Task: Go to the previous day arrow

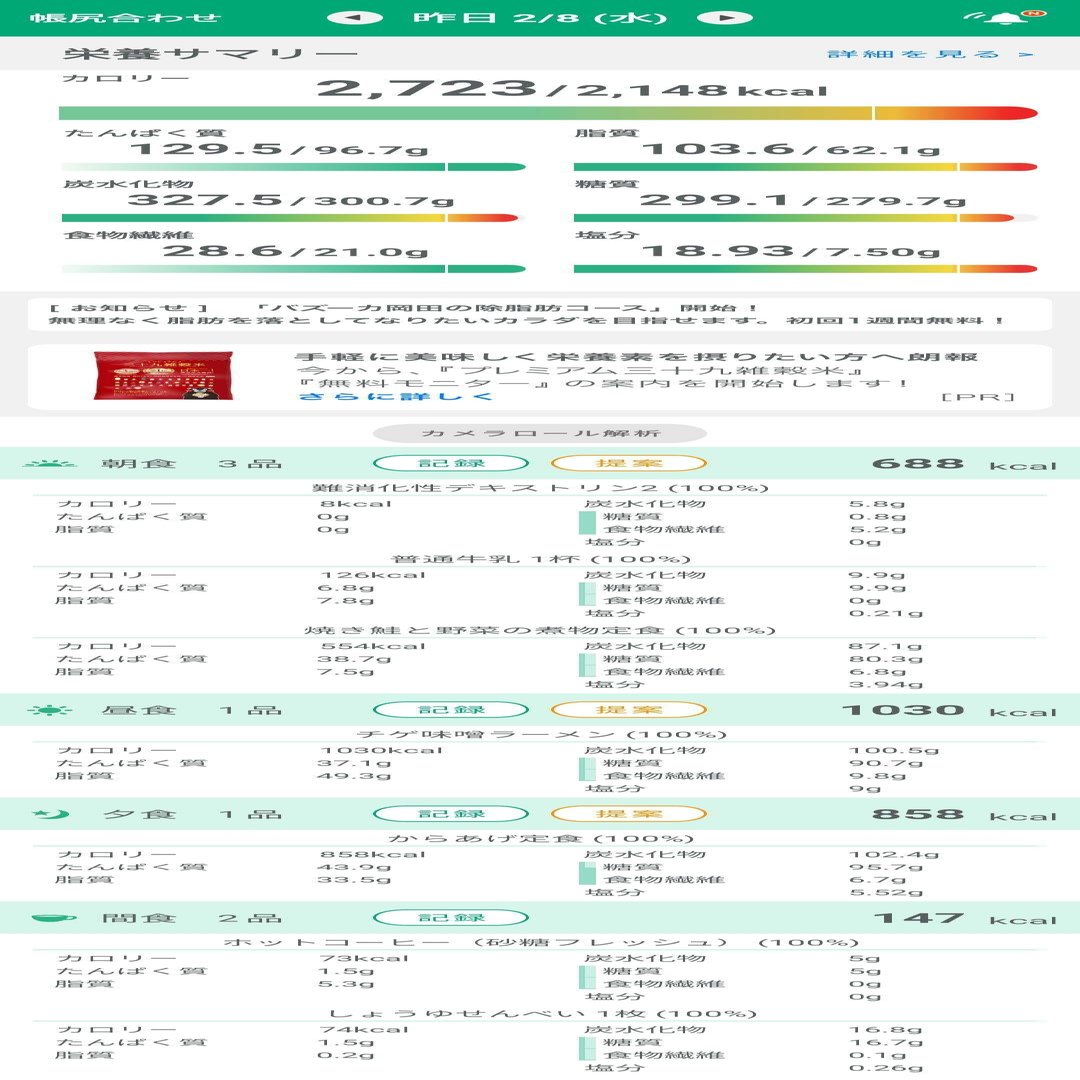Action: pos(354,18)
